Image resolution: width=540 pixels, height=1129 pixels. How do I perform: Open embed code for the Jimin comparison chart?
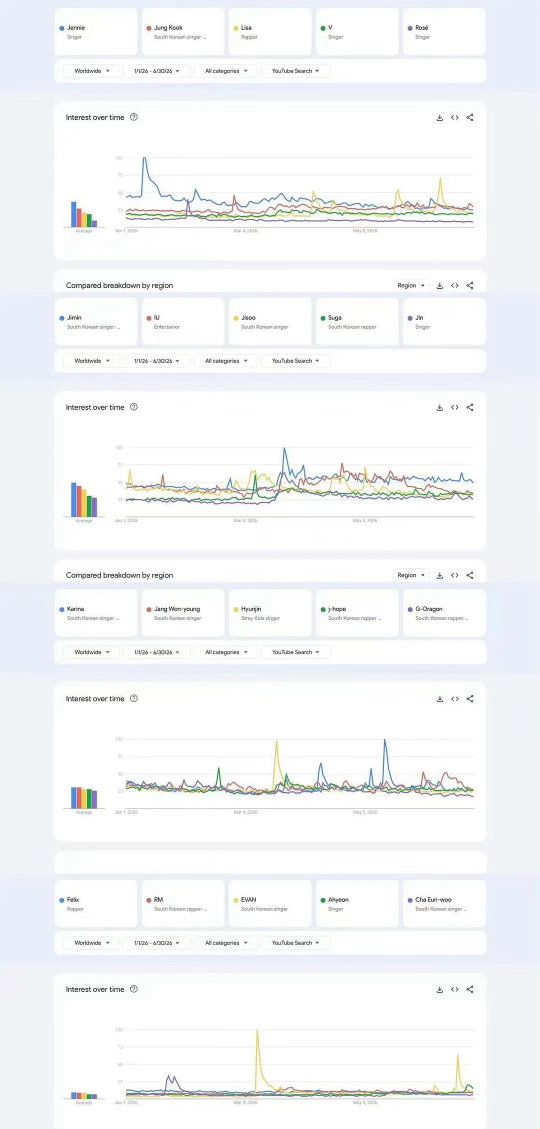(x=454, y=408)
